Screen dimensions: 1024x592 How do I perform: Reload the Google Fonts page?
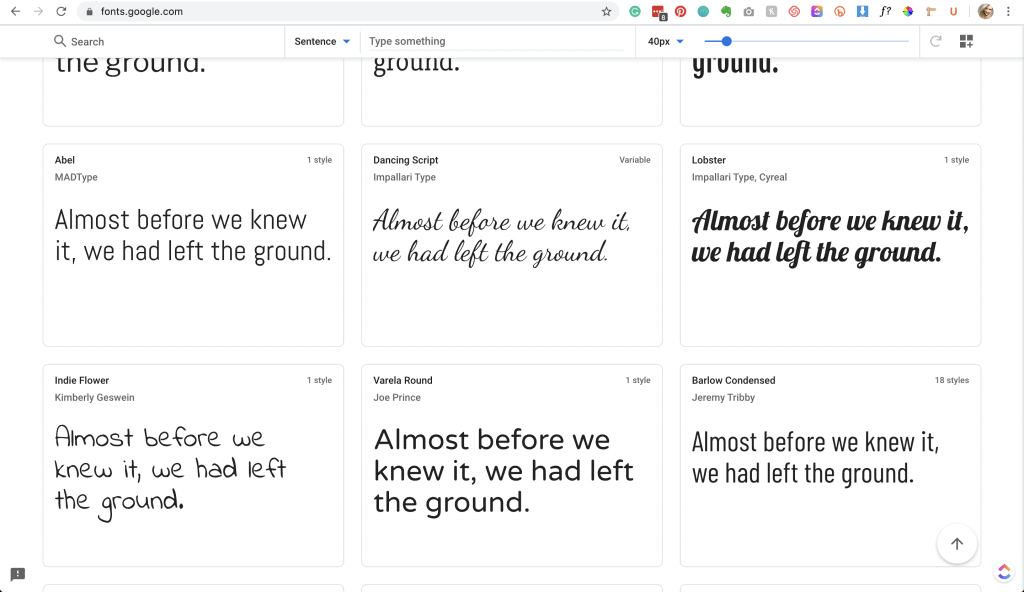[61, 11]
